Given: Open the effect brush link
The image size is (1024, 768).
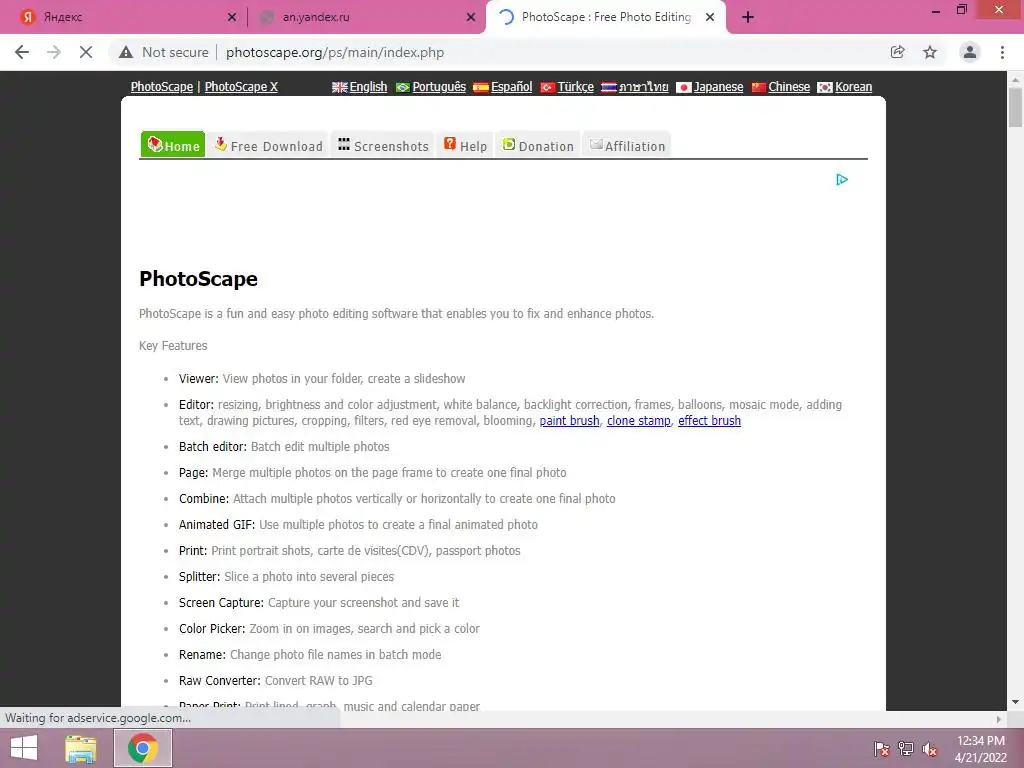Looking at the screenshot, I should (x=709, y=421).
